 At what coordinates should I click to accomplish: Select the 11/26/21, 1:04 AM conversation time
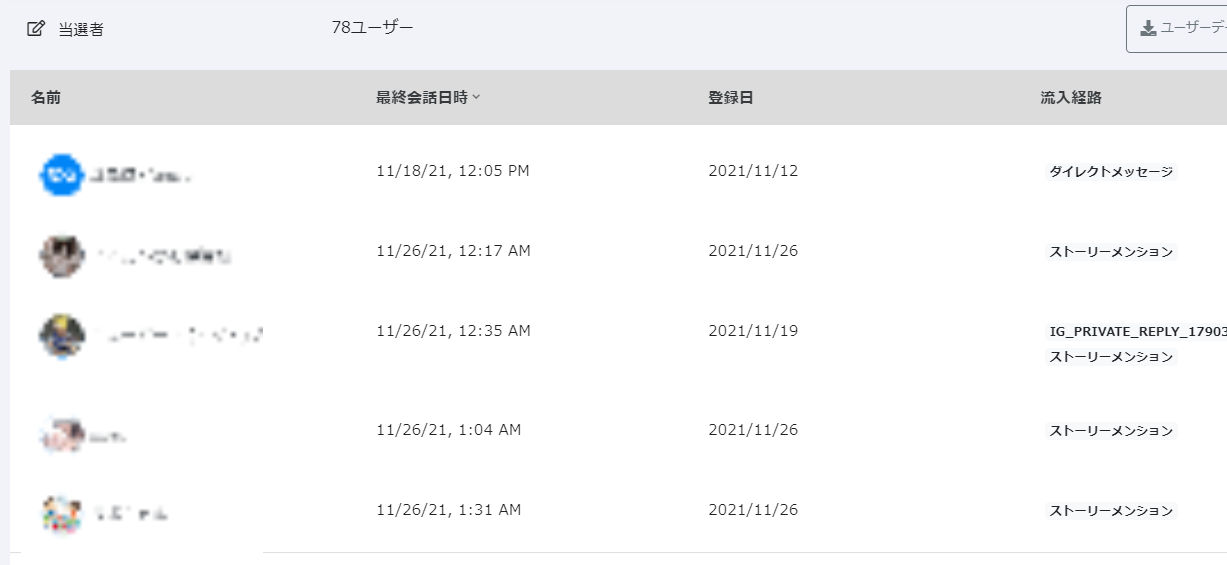[448, 430]
